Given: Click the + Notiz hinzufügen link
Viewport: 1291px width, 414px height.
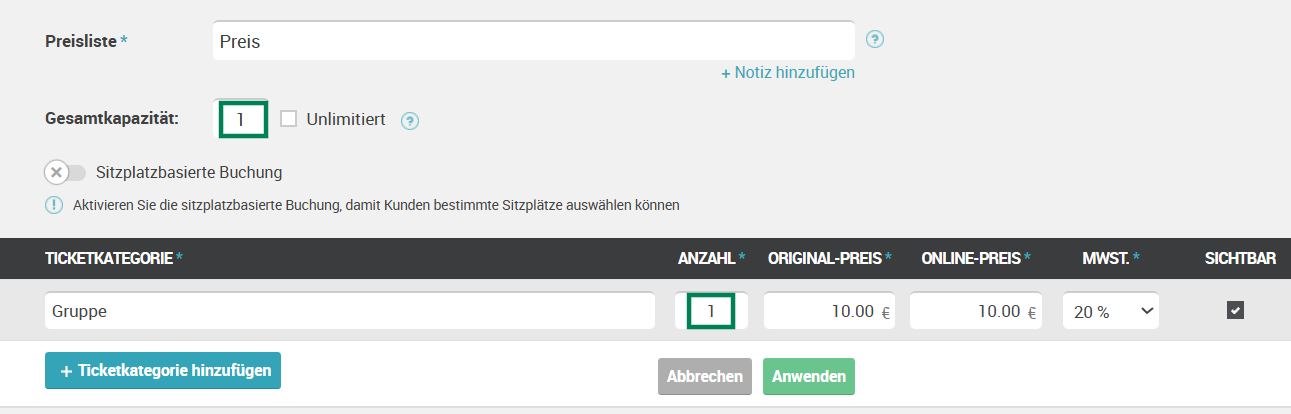Looking at the screenshot, I should [x=788, y=73].
